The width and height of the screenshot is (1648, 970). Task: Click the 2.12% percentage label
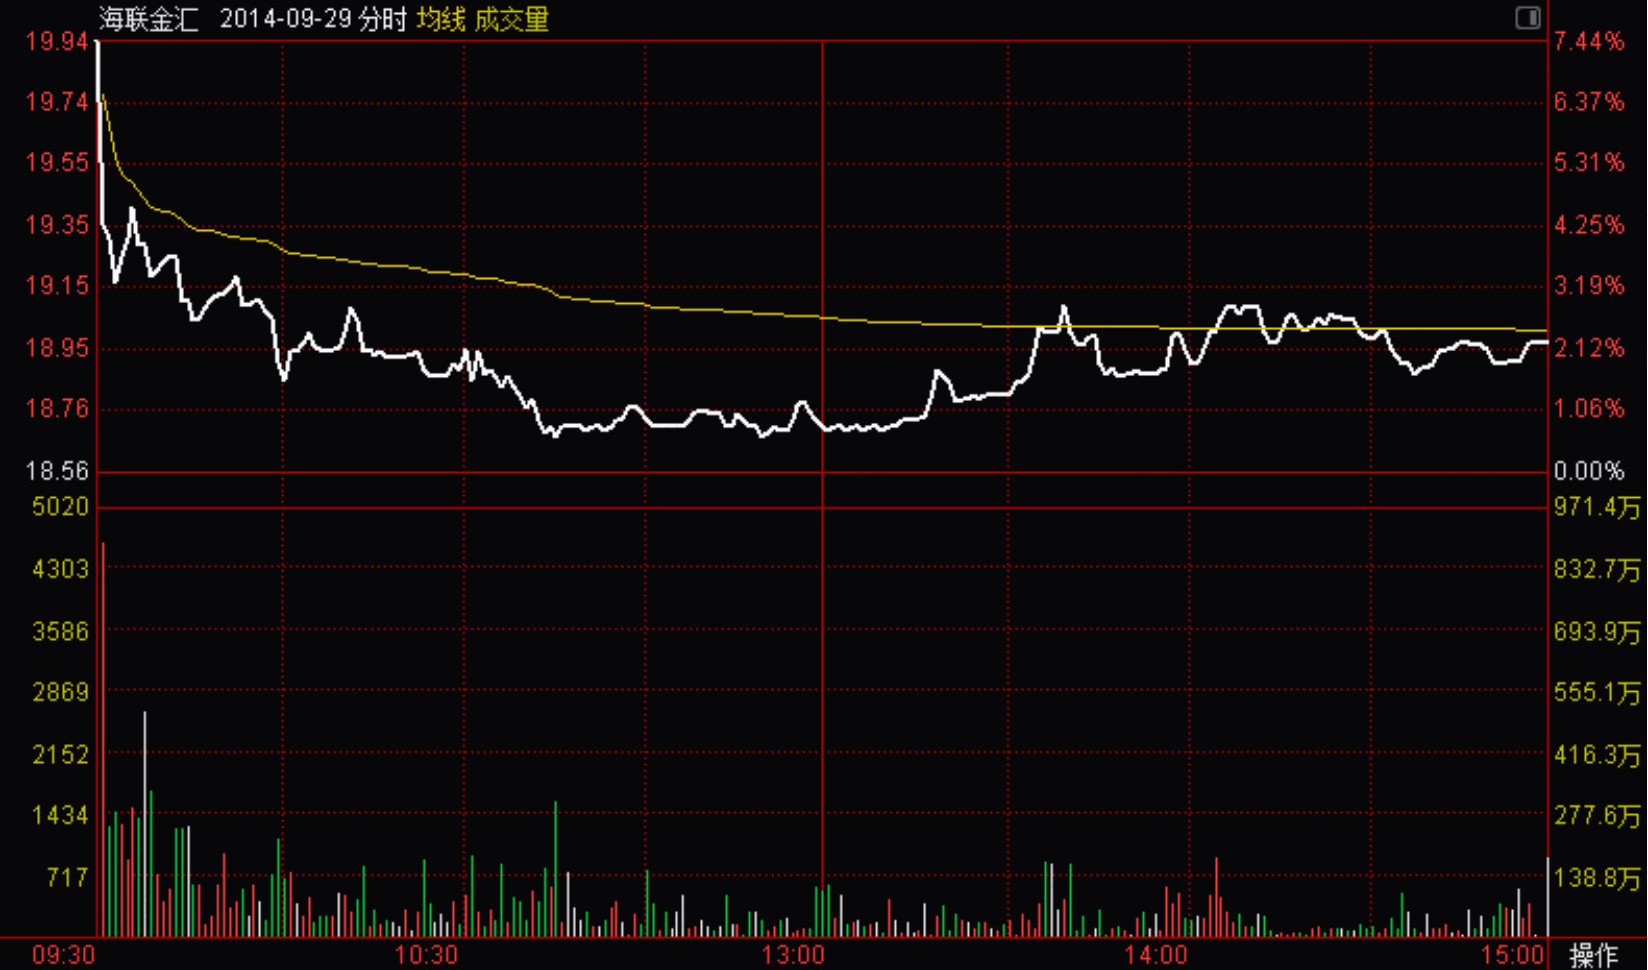(x=1589, y=348)
